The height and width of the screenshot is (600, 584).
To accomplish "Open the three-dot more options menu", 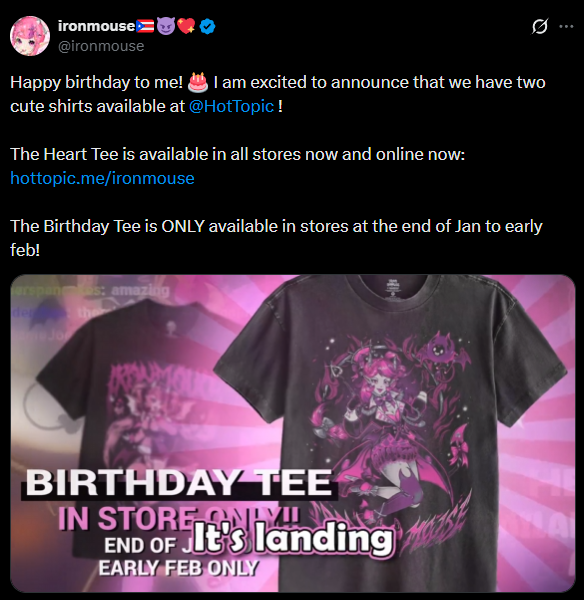I will (x=566, y=26).
